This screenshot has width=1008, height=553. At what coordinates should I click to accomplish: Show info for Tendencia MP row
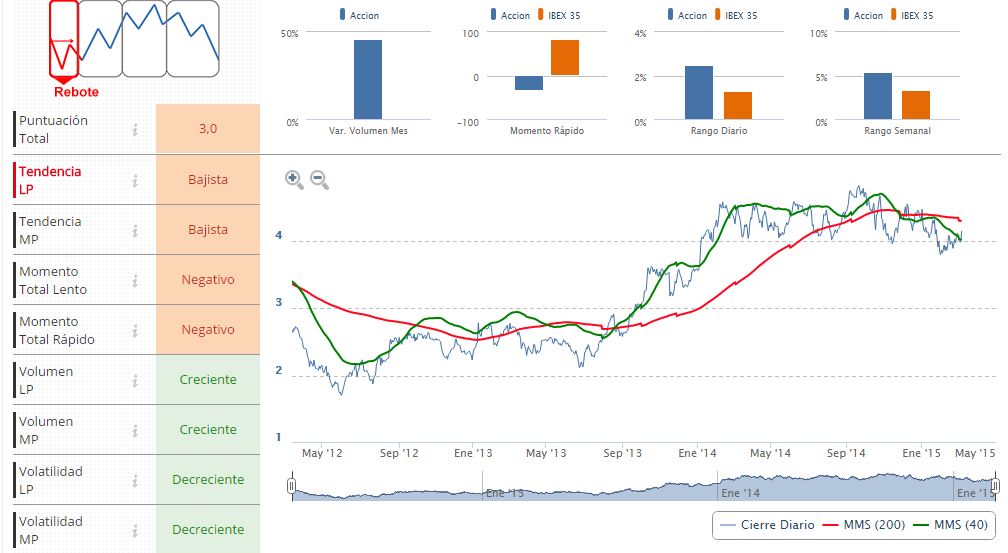pos(134,230)
